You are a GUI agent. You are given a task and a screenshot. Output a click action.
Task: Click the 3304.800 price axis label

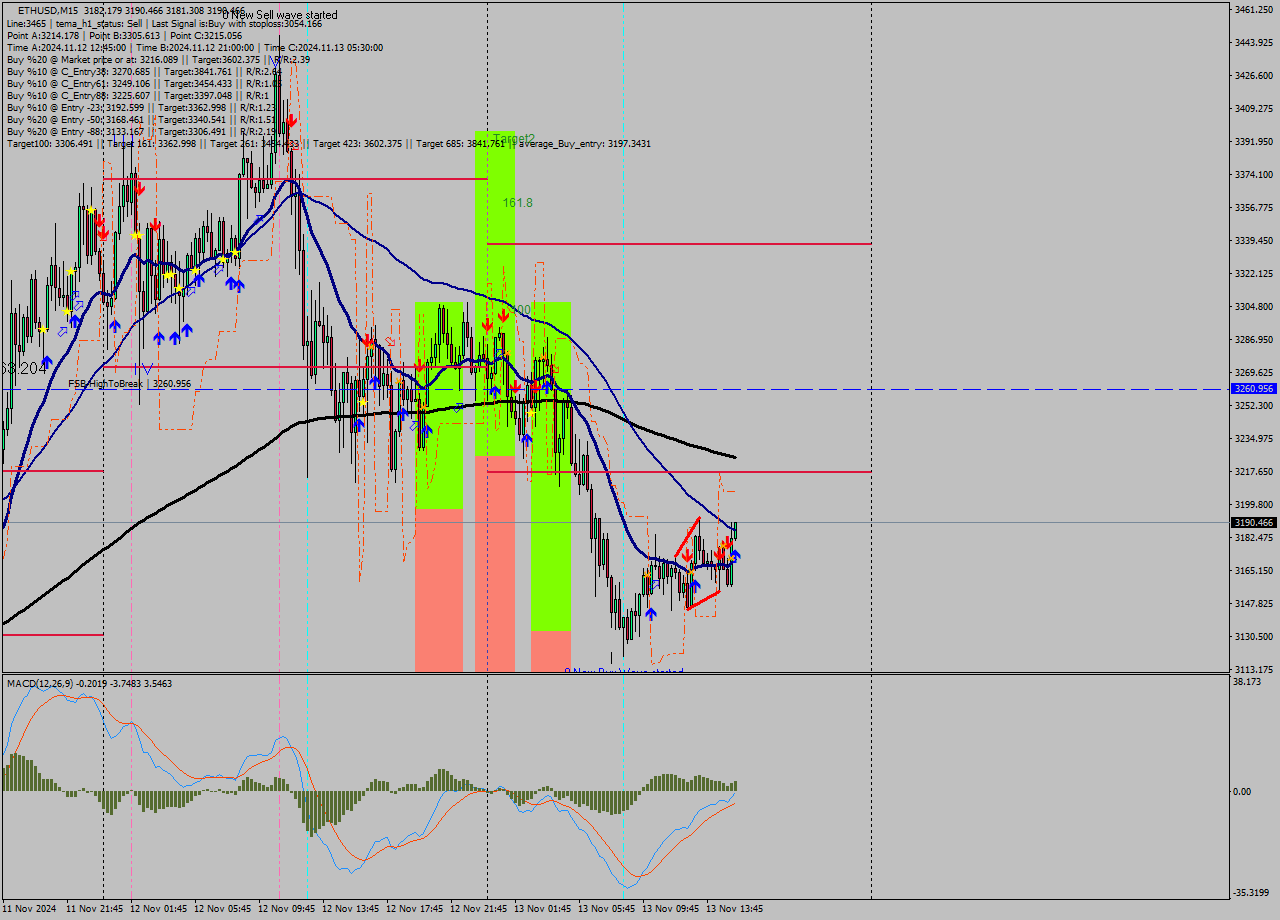pos(1253,306)
